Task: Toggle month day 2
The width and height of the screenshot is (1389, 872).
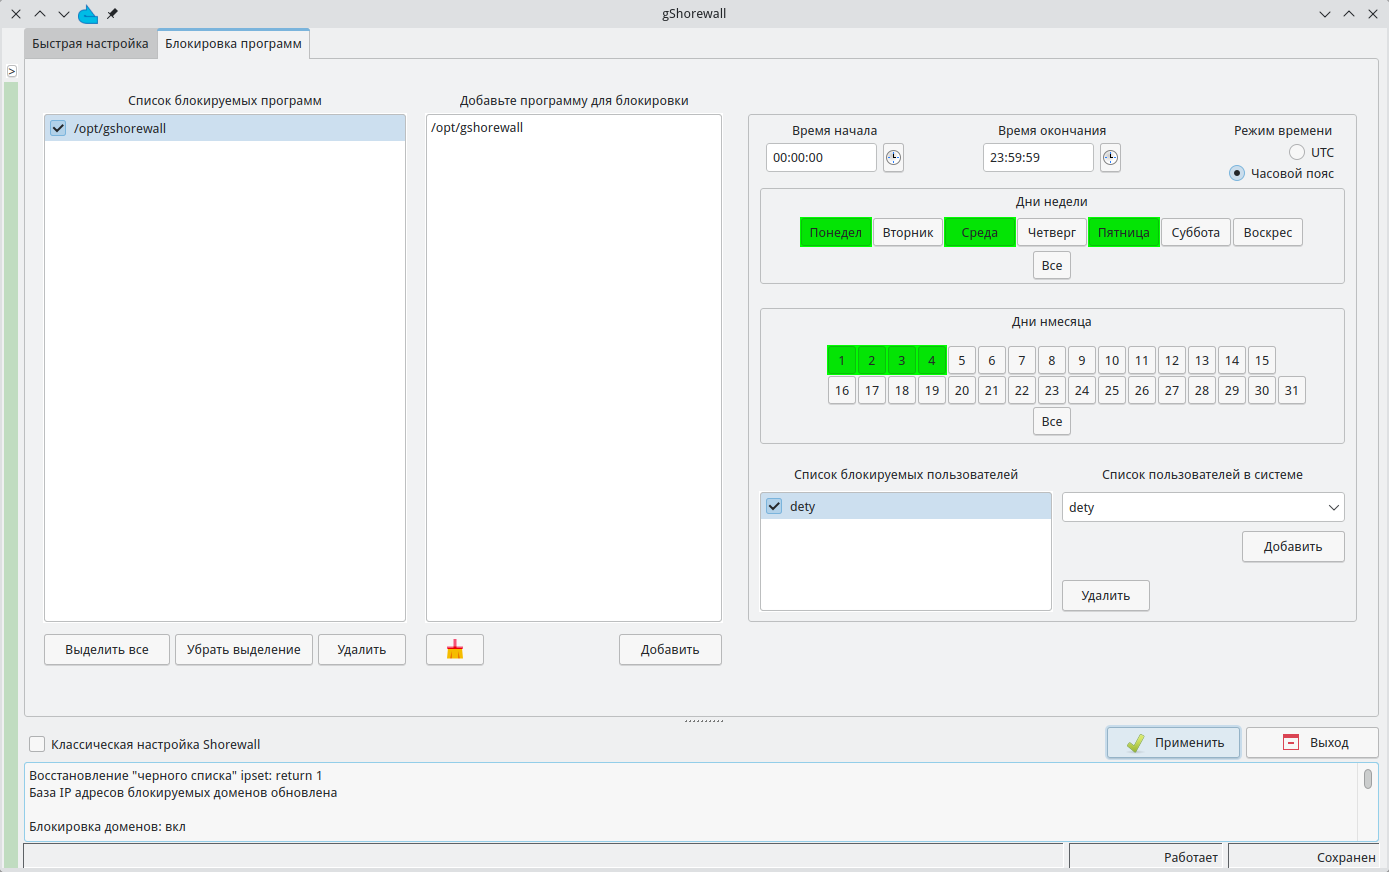Action: [x=872, y=361]
